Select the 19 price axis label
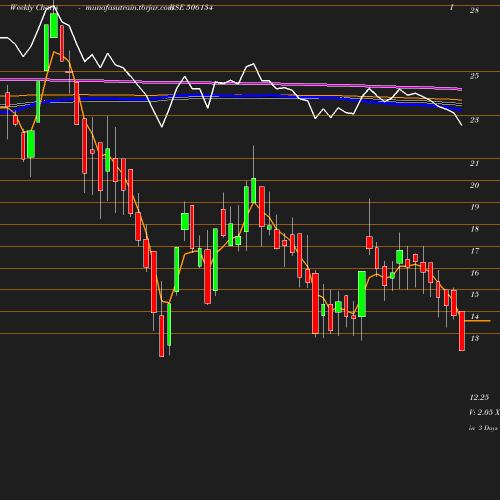Screen dimensions: 500x500 pyautogui.click(x=474, y=207)
